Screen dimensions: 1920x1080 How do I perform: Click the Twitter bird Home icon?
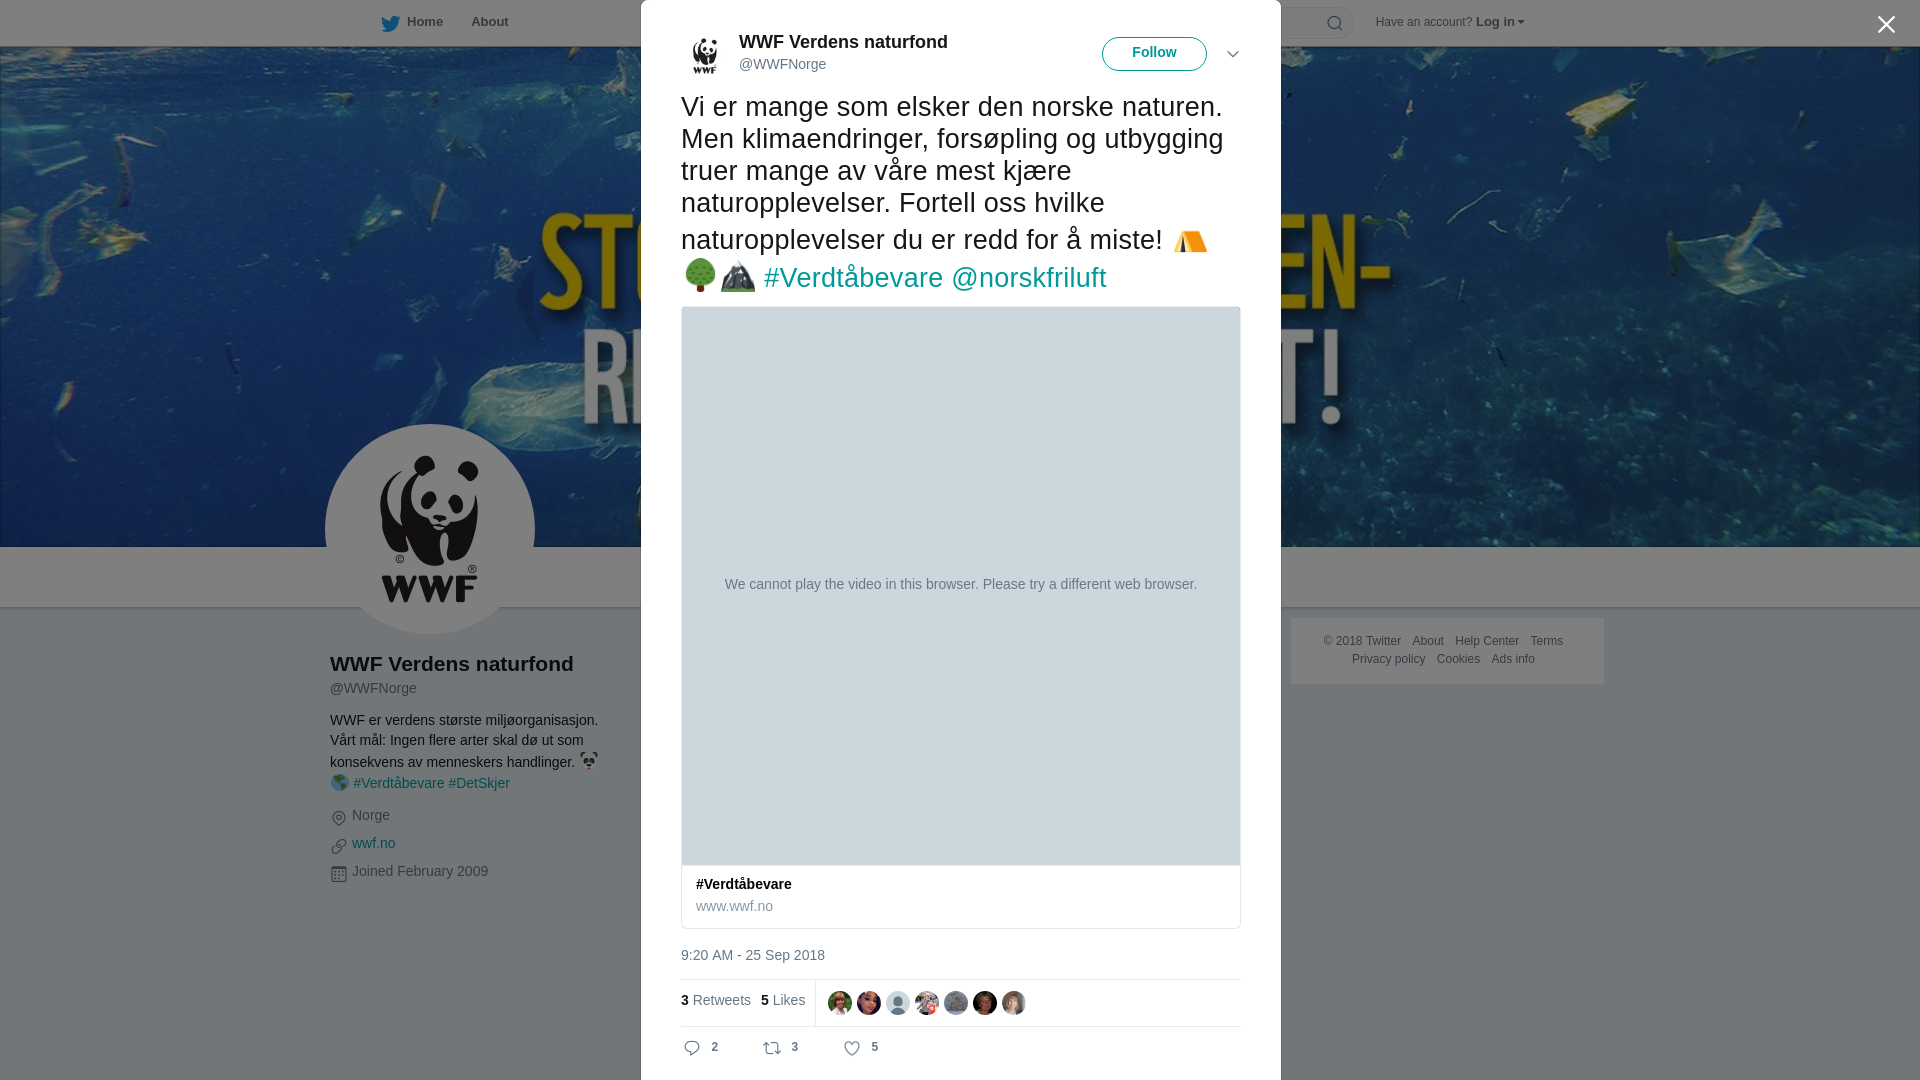pos(391,23)
